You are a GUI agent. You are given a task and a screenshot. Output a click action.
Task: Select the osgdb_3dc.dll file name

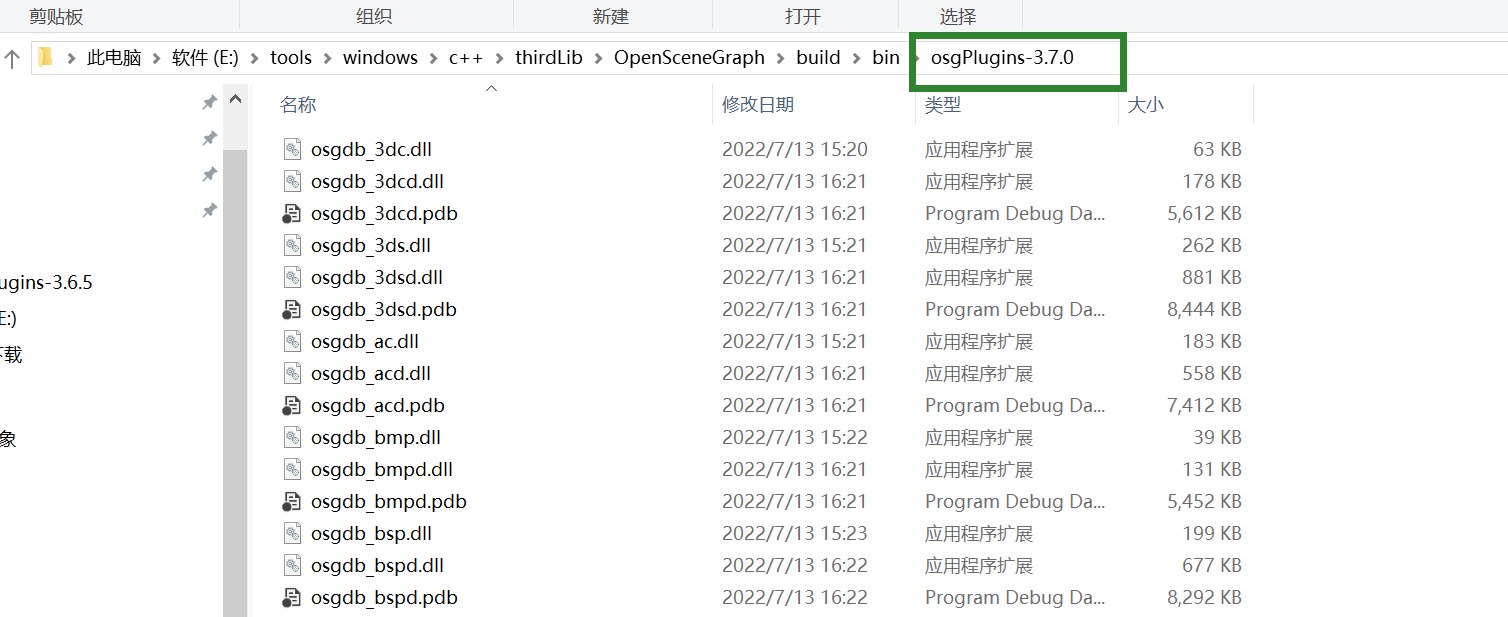(x=371, y=150)
